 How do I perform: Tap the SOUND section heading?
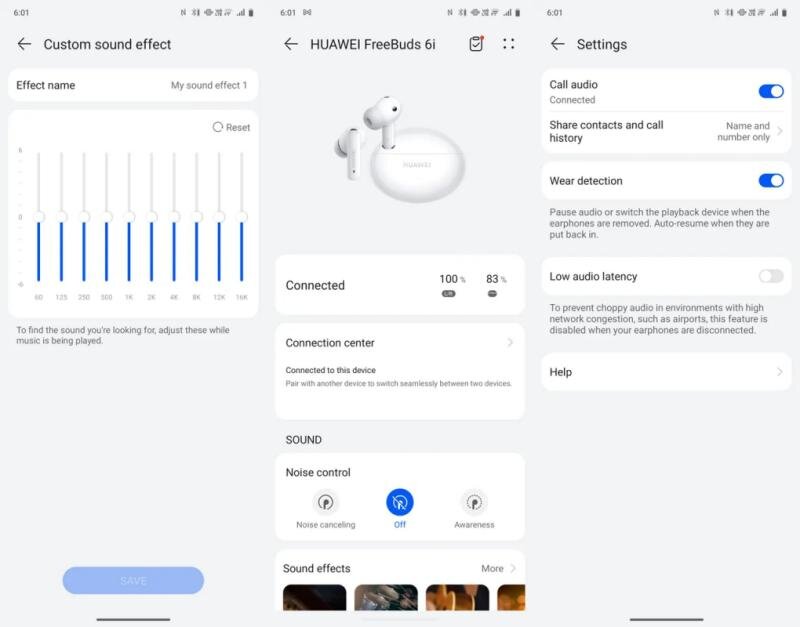click(x=303, y=440)
